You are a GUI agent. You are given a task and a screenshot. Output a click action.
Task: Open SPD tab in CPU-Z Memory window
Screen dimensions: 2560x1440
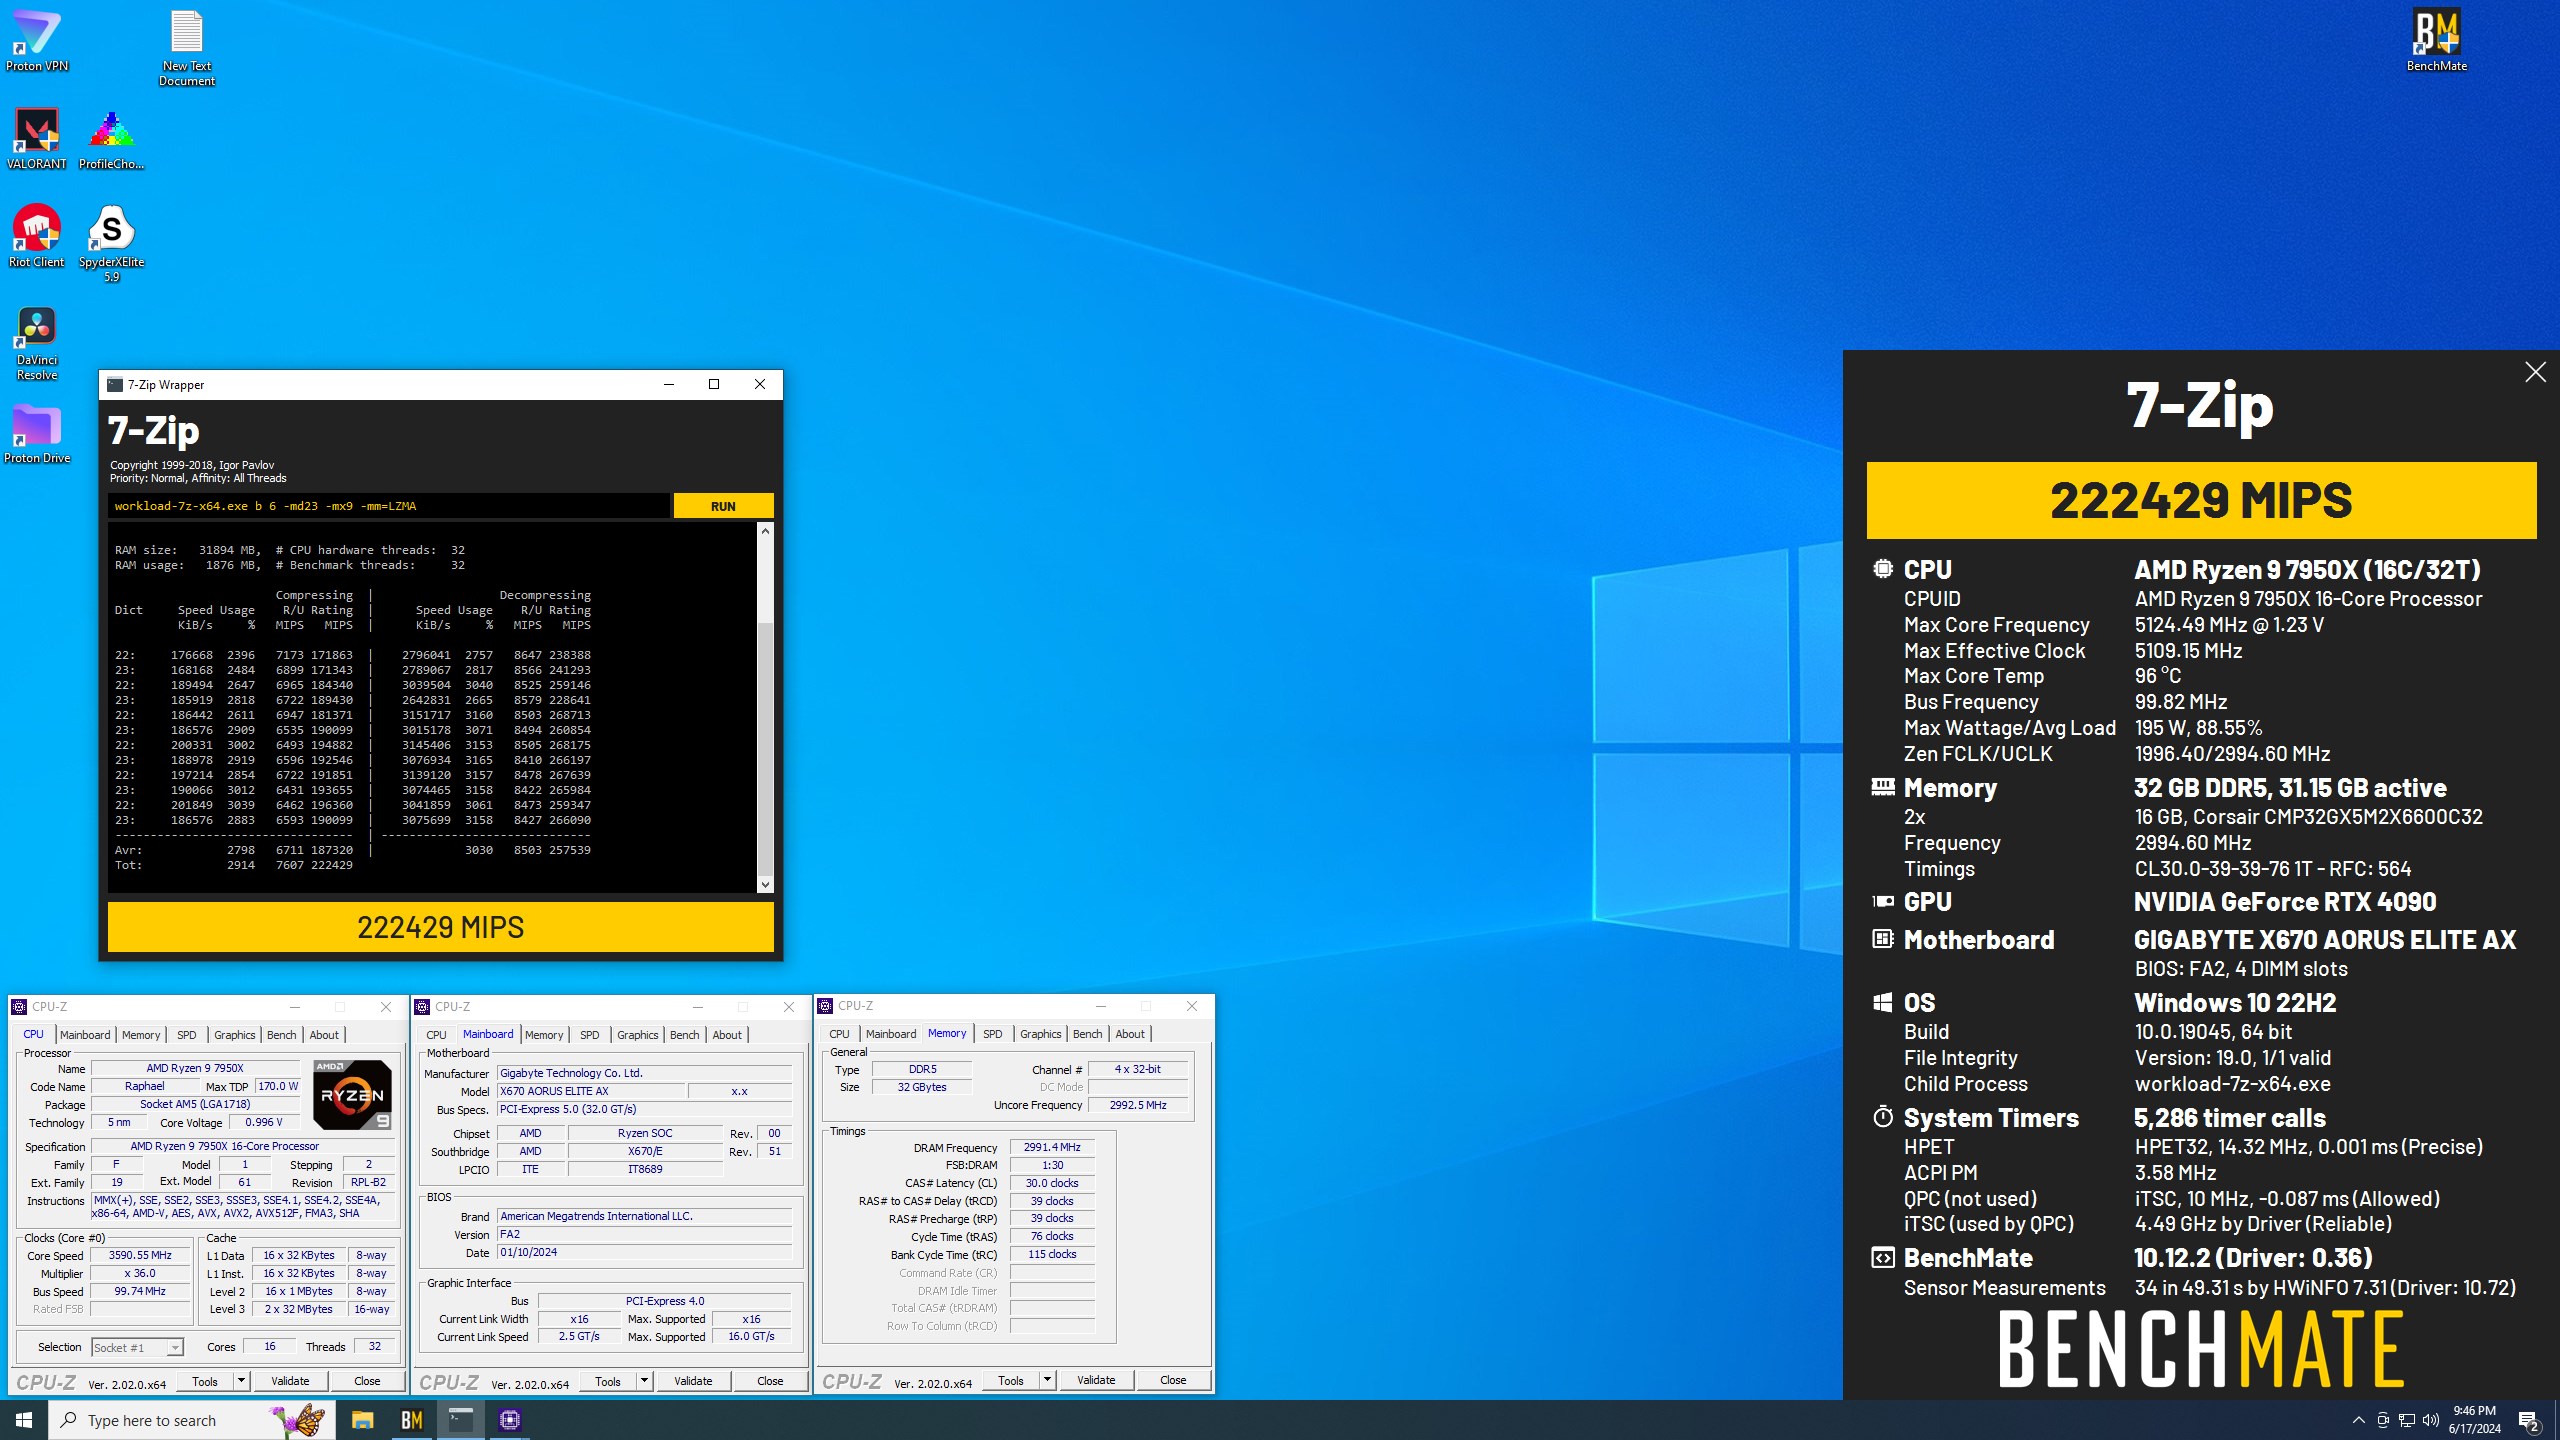pos(992,1034)
